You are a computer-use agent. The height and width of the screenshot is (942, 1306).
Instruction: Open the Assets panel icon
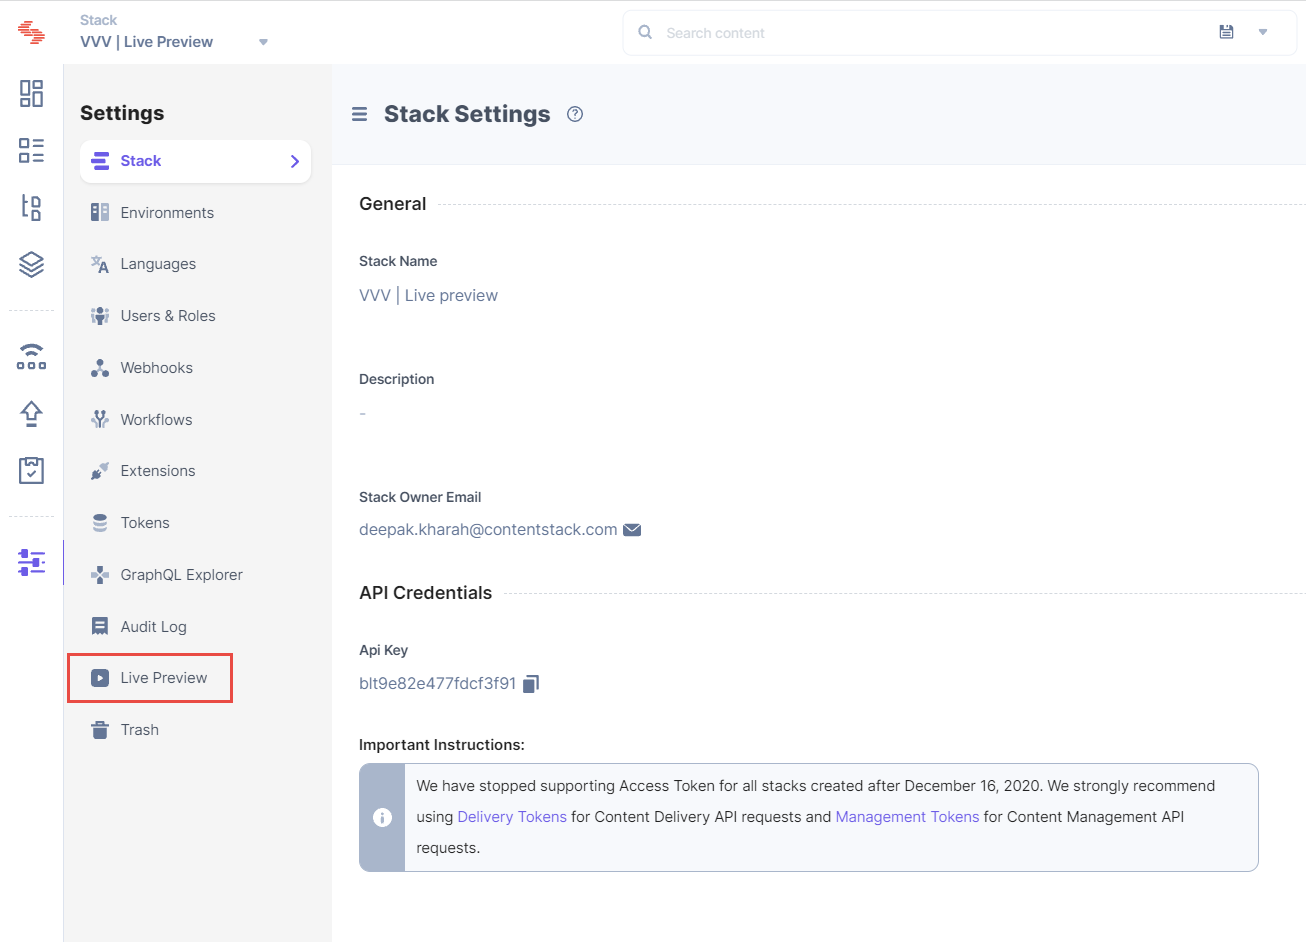tap(31, 264)
